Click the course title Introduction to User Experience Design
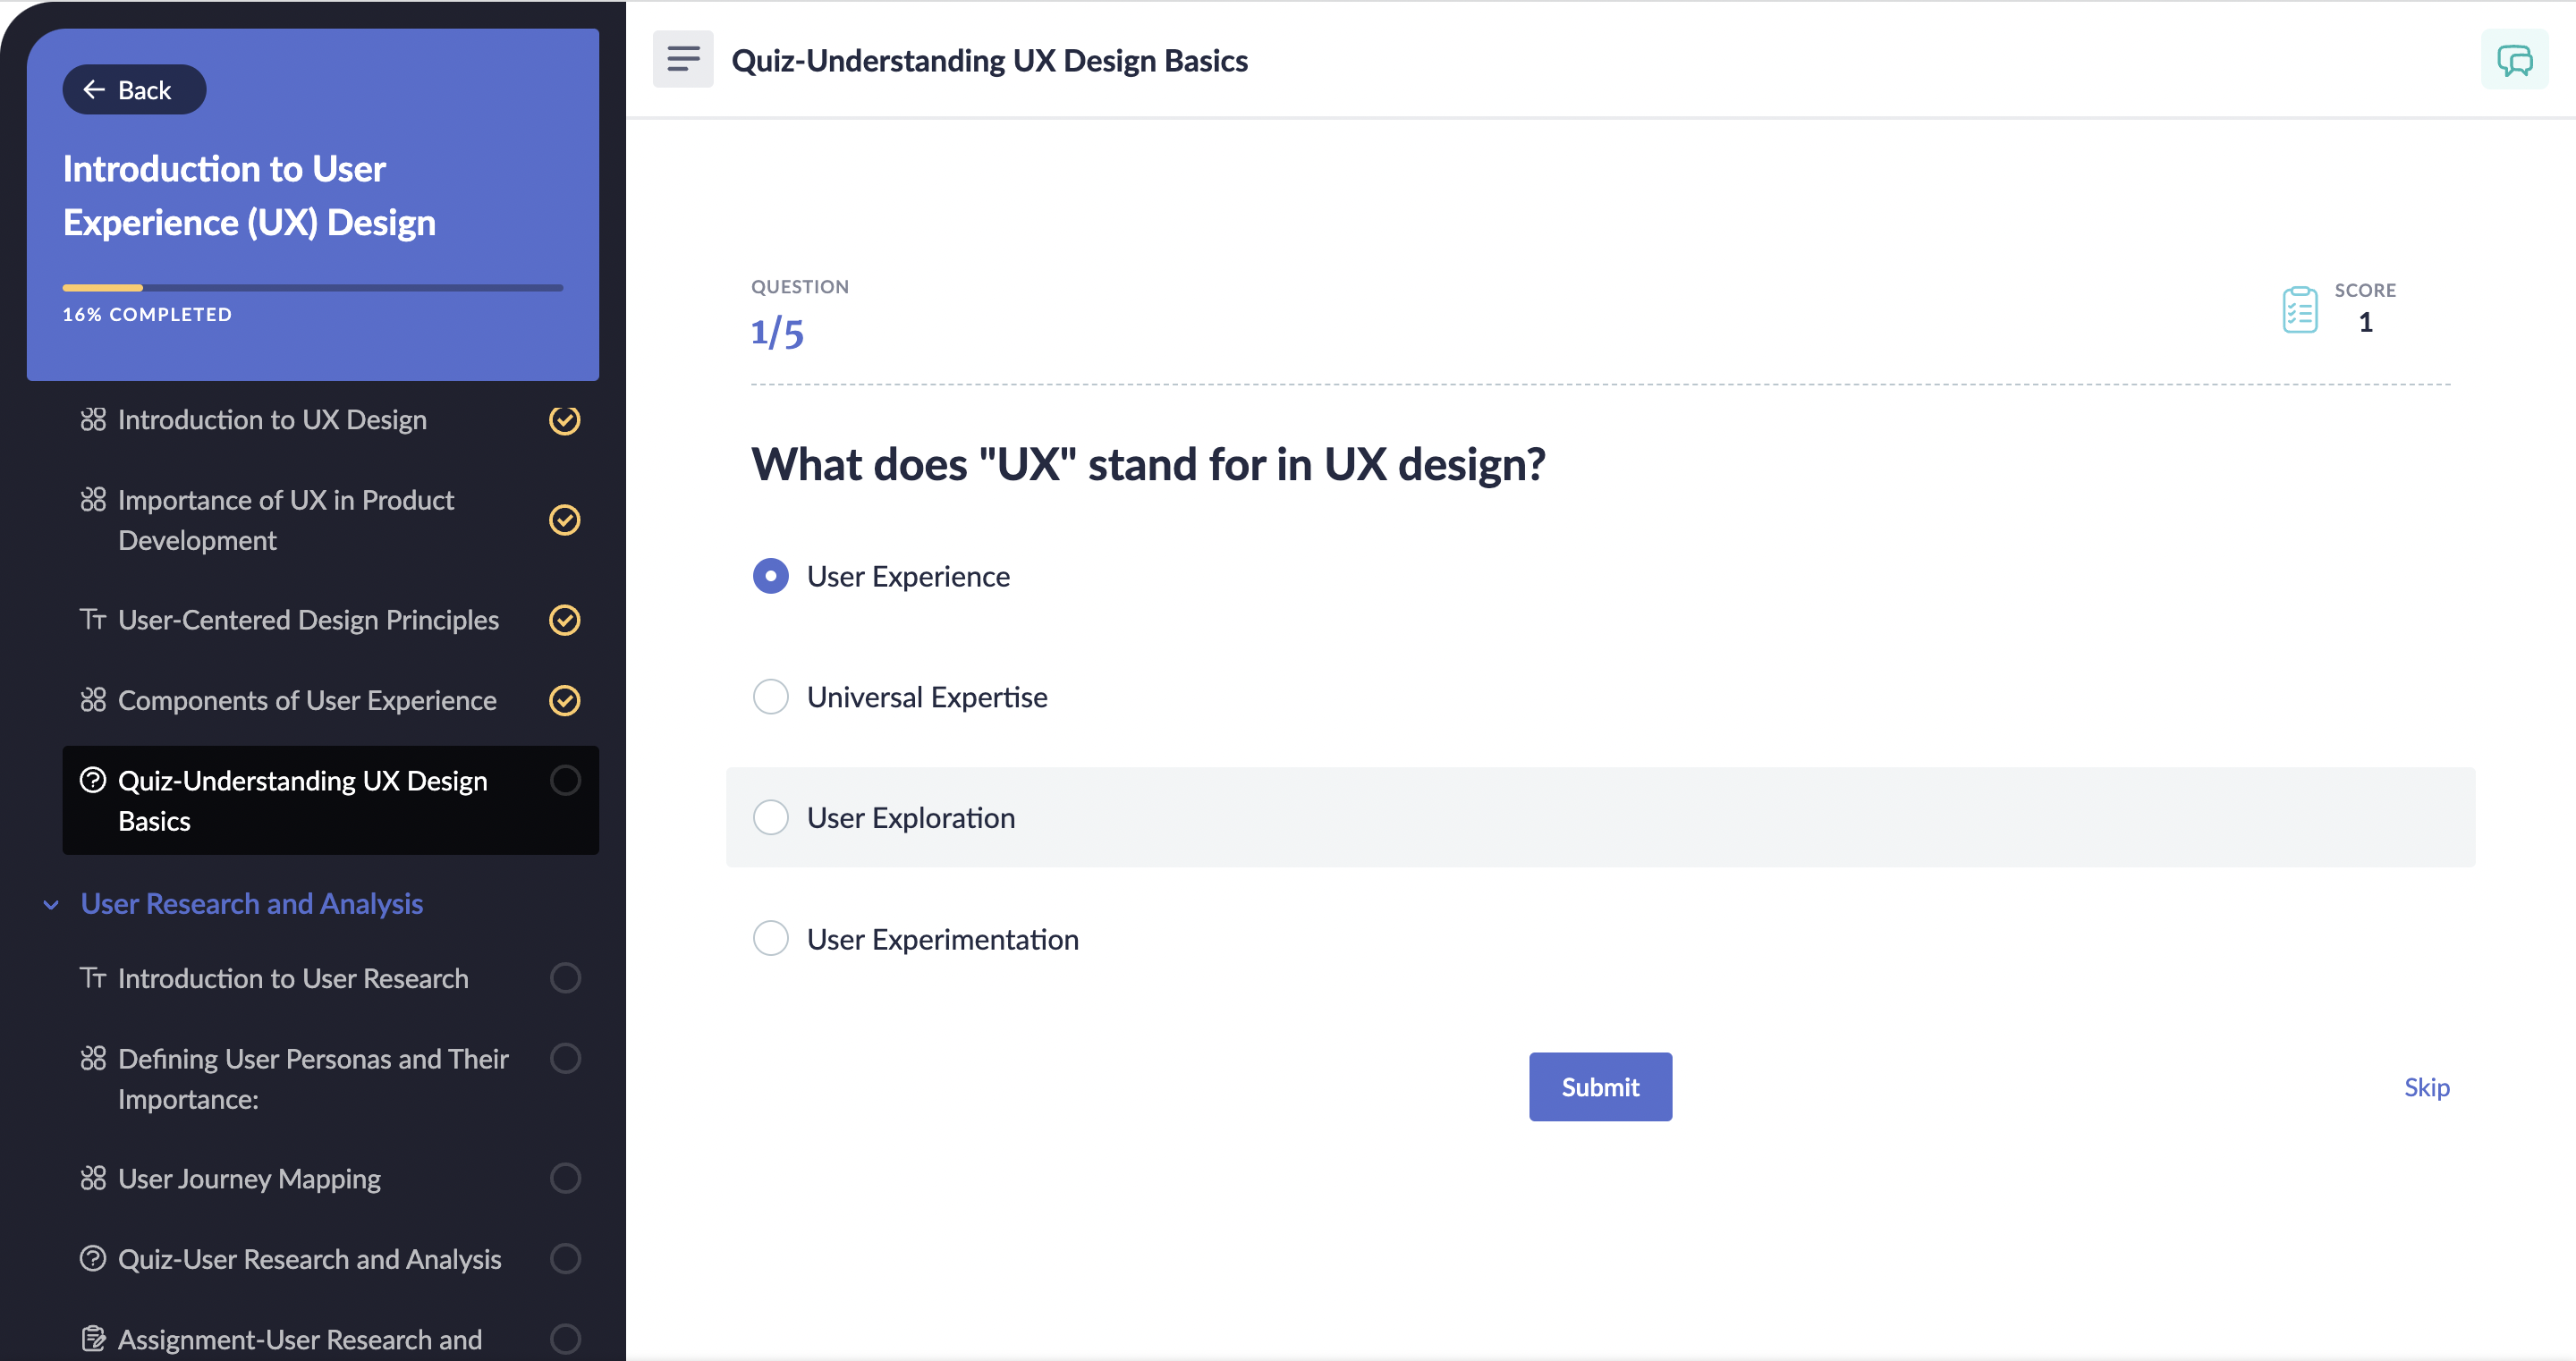Viewport: 2576px width, 1361px height. click(x=249, y=196)
